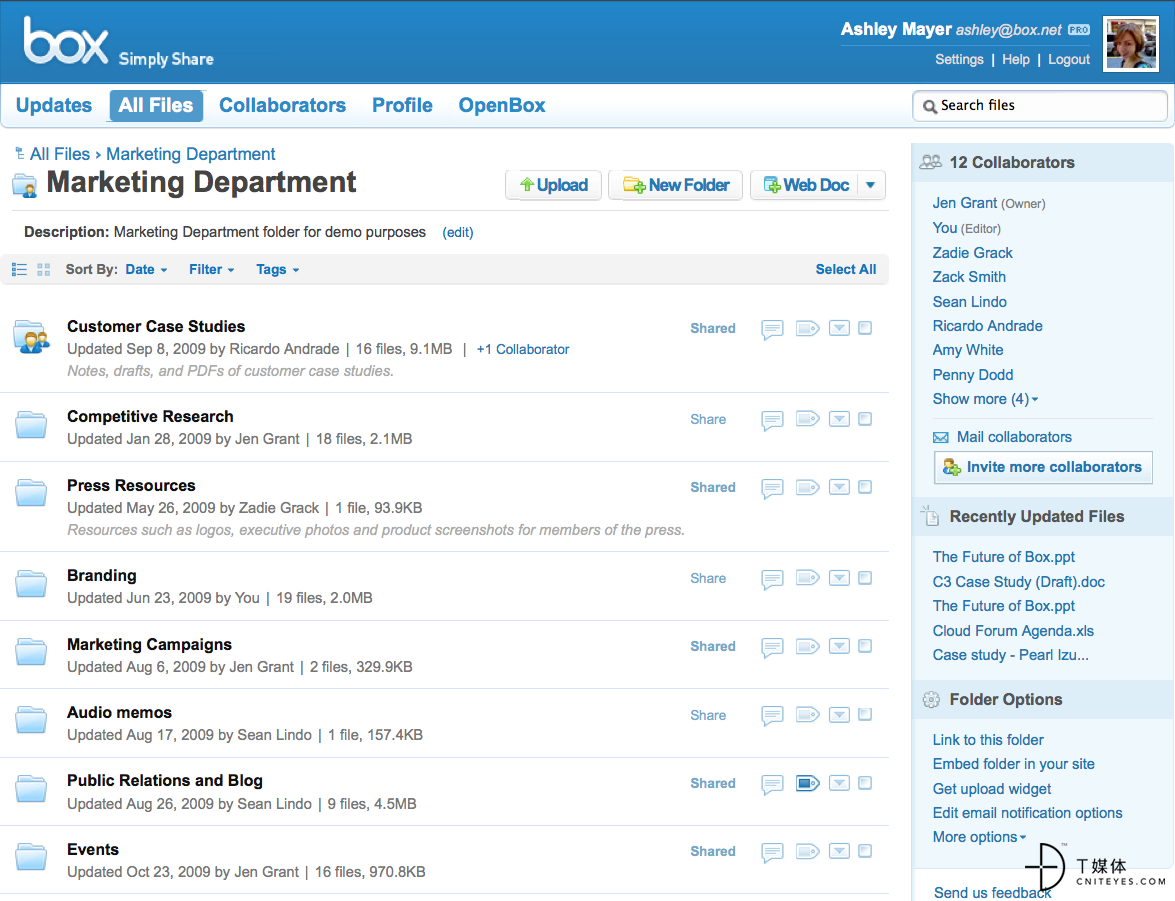The image size is (1175, 901).
Task: Select the Customer Case Studies checkbox
Action: (x=865, y=328)
